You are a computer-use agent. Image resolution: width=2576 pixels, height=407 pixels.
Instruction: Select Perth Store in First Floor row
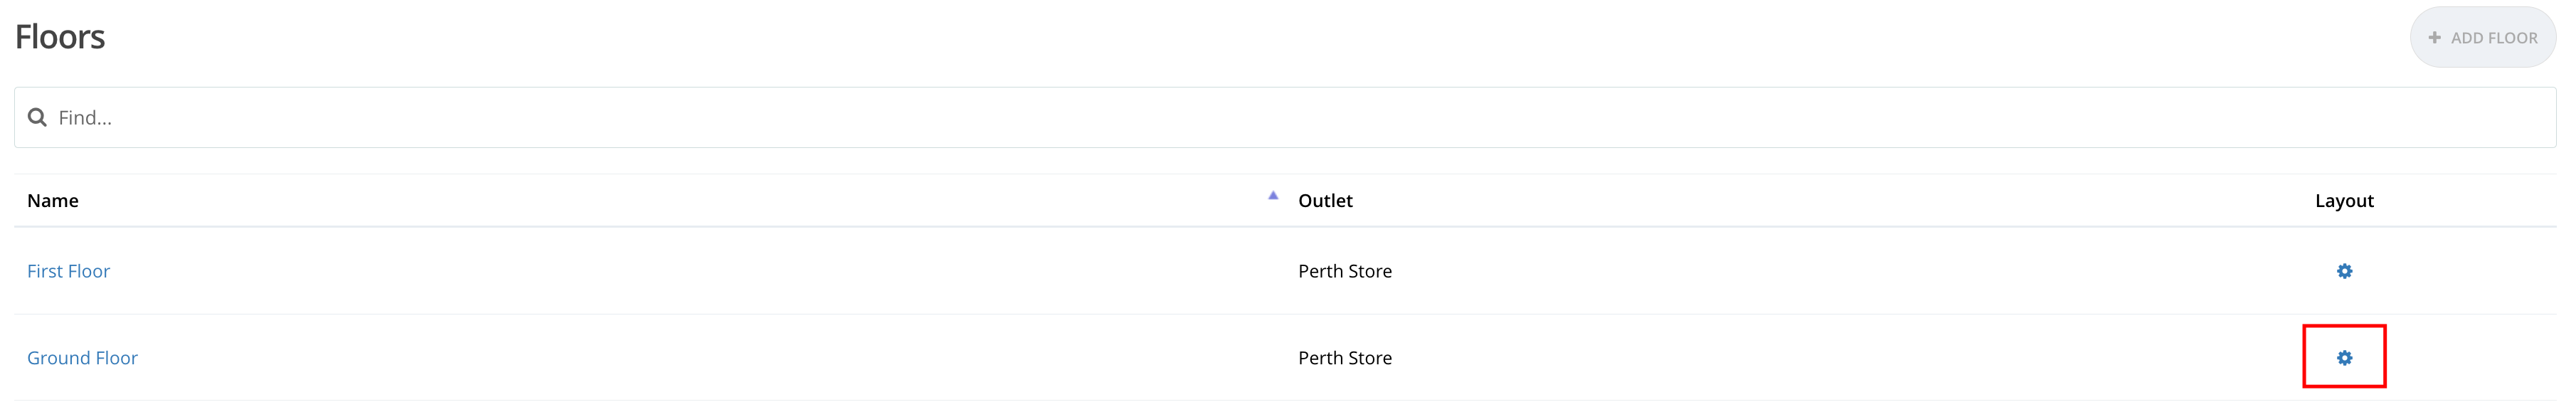coord(1344,271)
